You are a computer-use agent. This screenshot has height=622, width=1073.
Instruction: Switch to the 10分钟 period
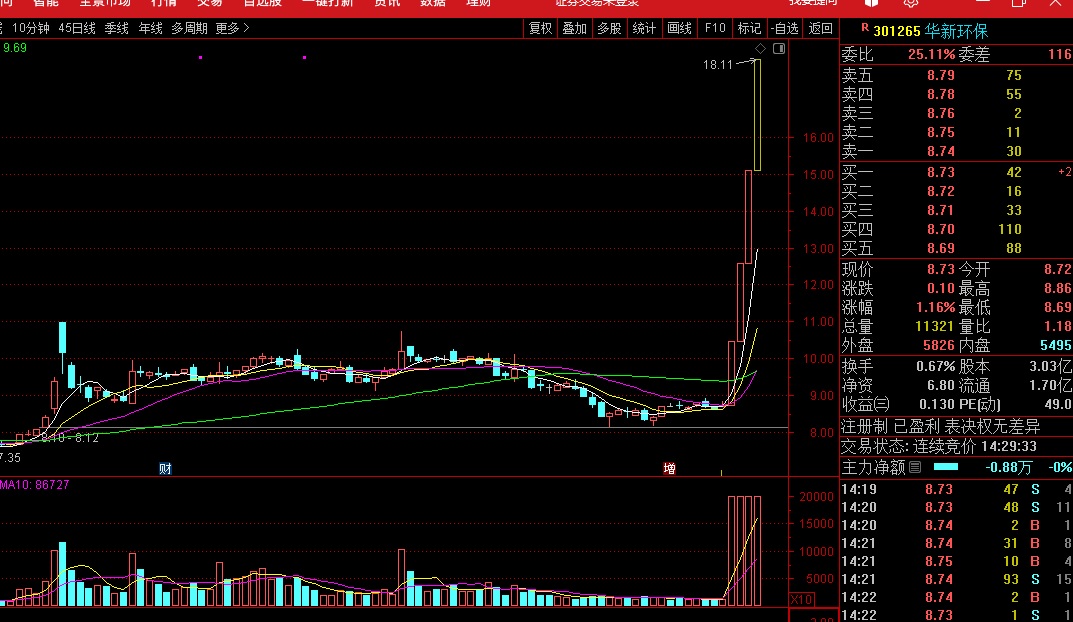pos(31,28)
